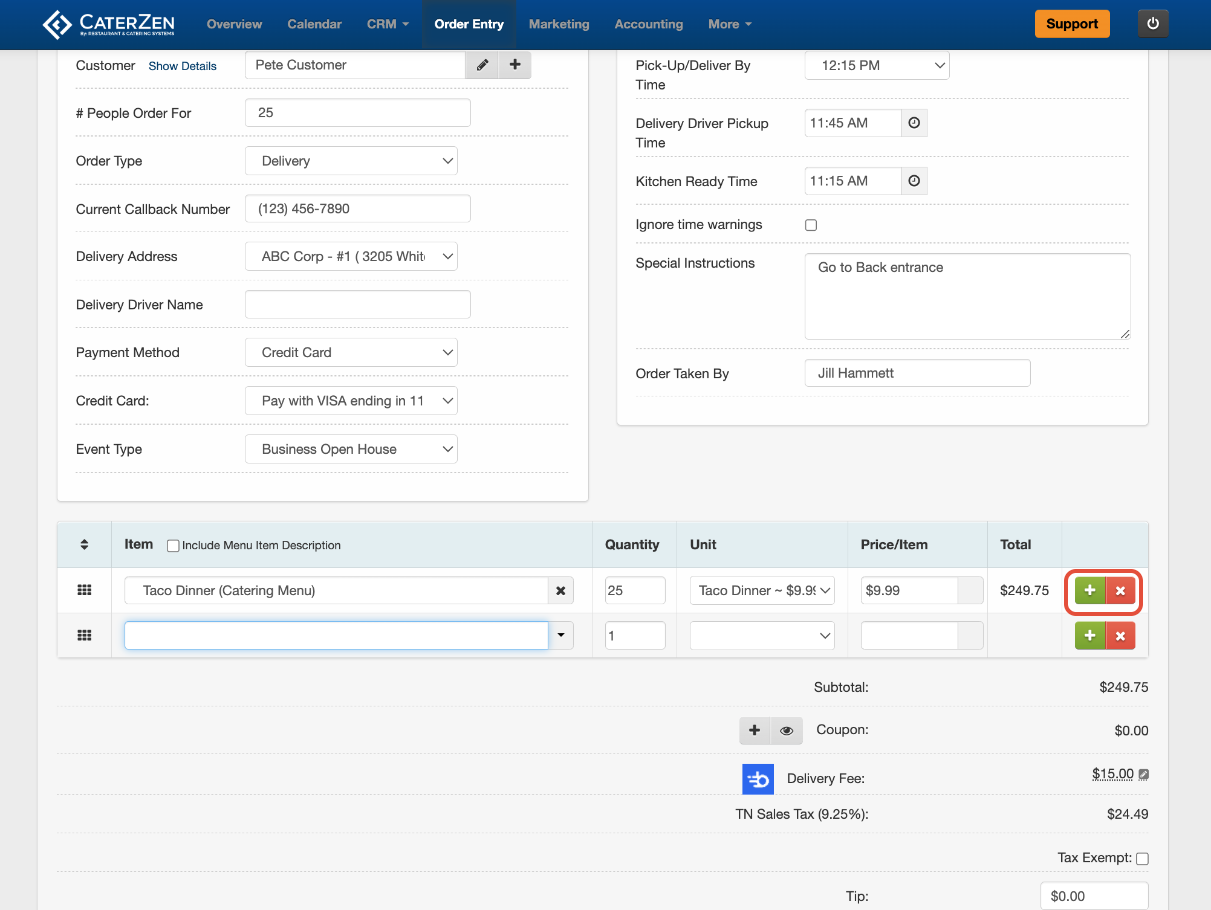Click the Current Callback Number field
The width and height of the screenshot is (1211, 910).
pos(358,209)
